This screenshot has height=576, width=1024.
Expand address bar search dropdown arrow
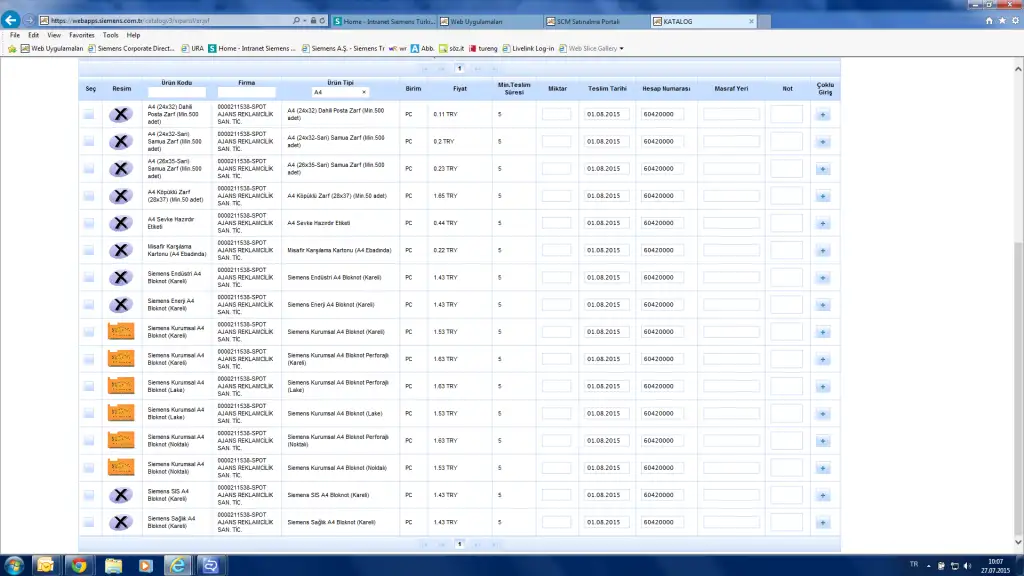click(x=304, y=21)
